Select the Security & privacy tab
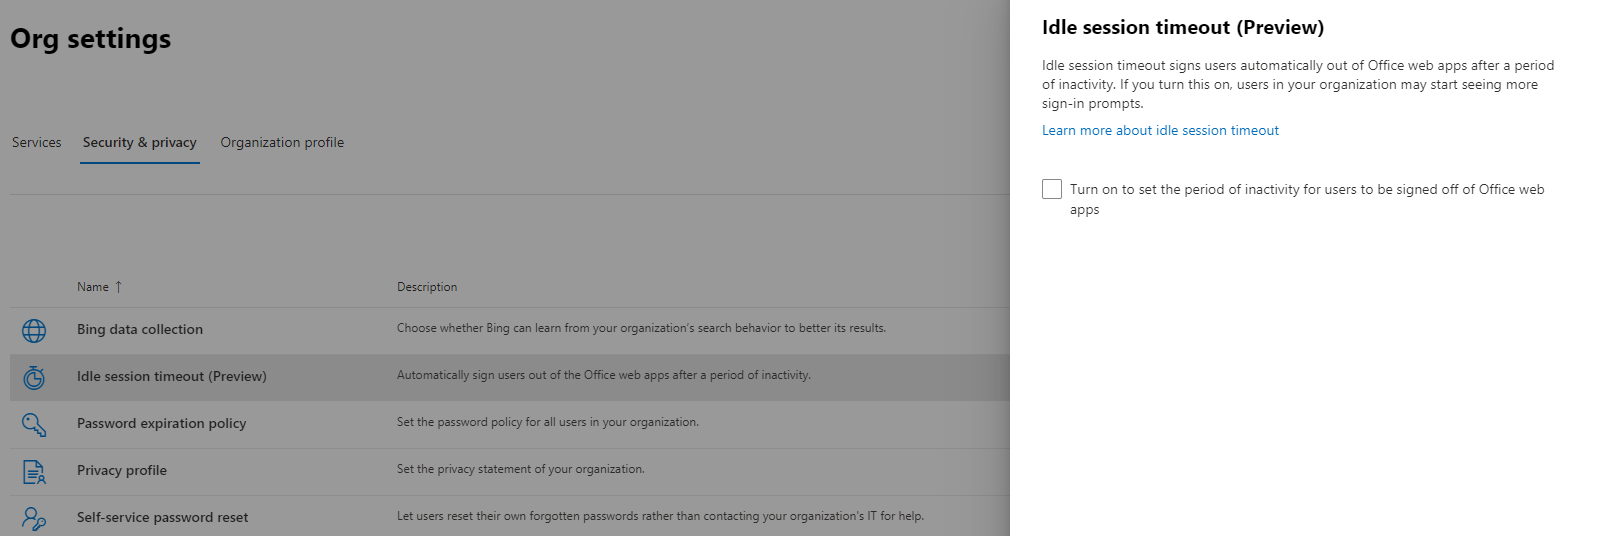 tap(140, 143)
